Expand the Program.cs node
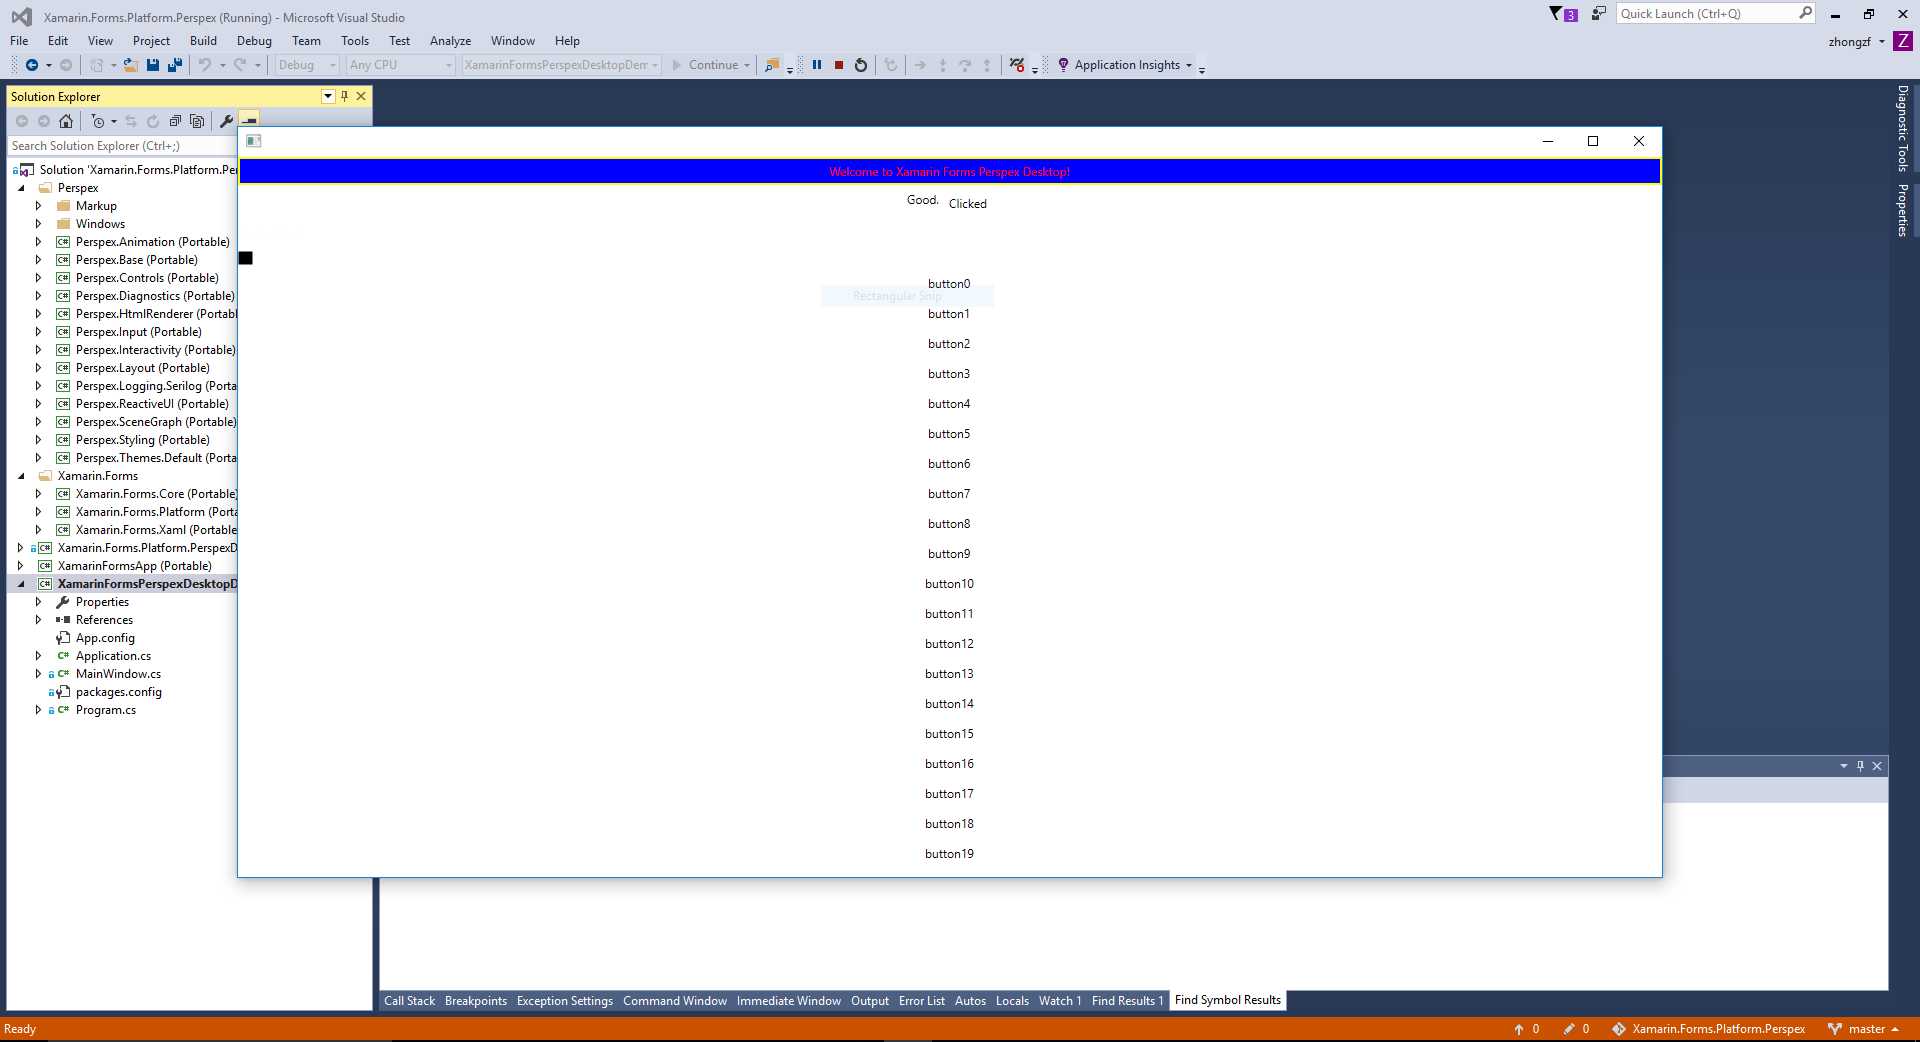Image resolution: width=1920 pixels, height=1042 pixels. click(x=39, y=710)
